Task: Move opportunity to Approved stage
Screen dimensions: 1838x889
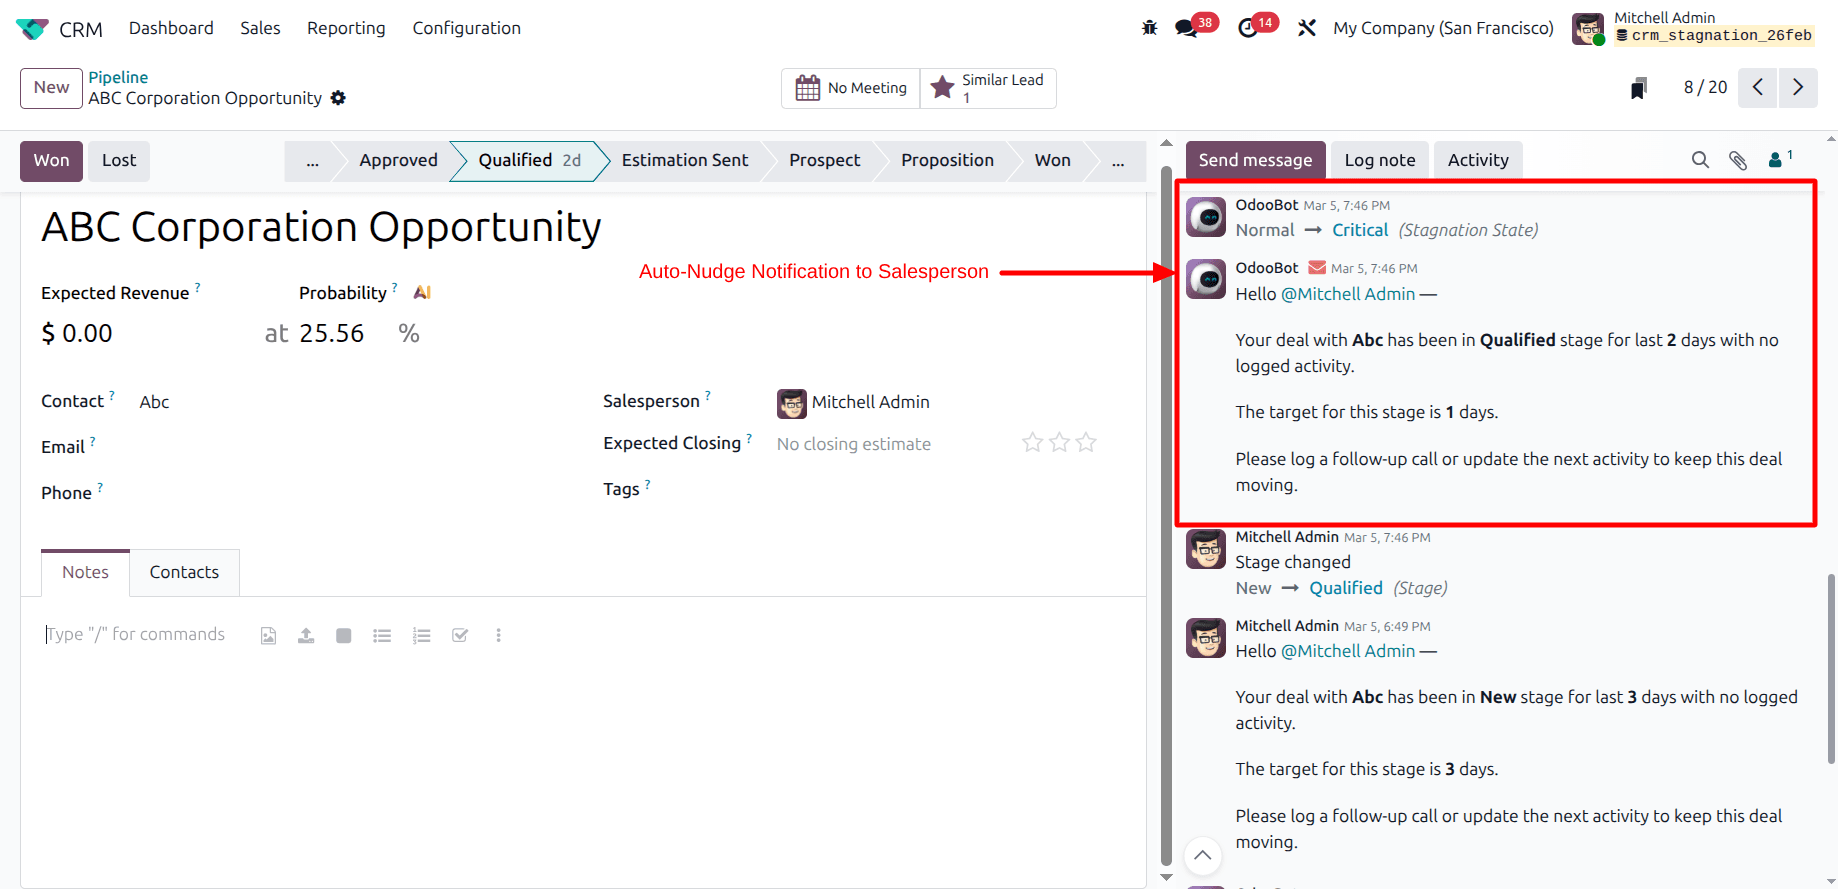Action: pos(398,161)
